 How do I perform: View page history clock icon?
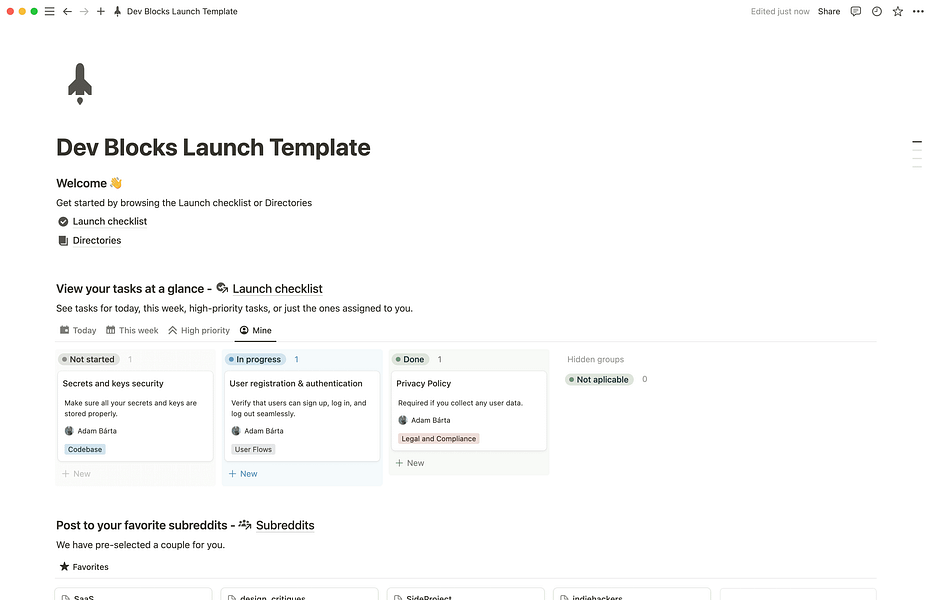pyautogui.click(x=877, y=11)
